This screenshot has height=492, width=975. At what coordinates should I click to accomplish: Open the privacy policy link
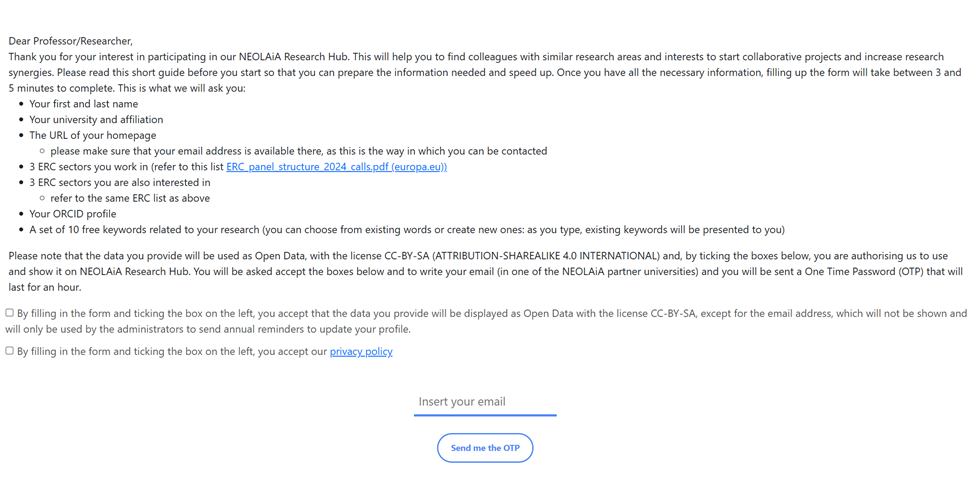(x=361, y=352)
